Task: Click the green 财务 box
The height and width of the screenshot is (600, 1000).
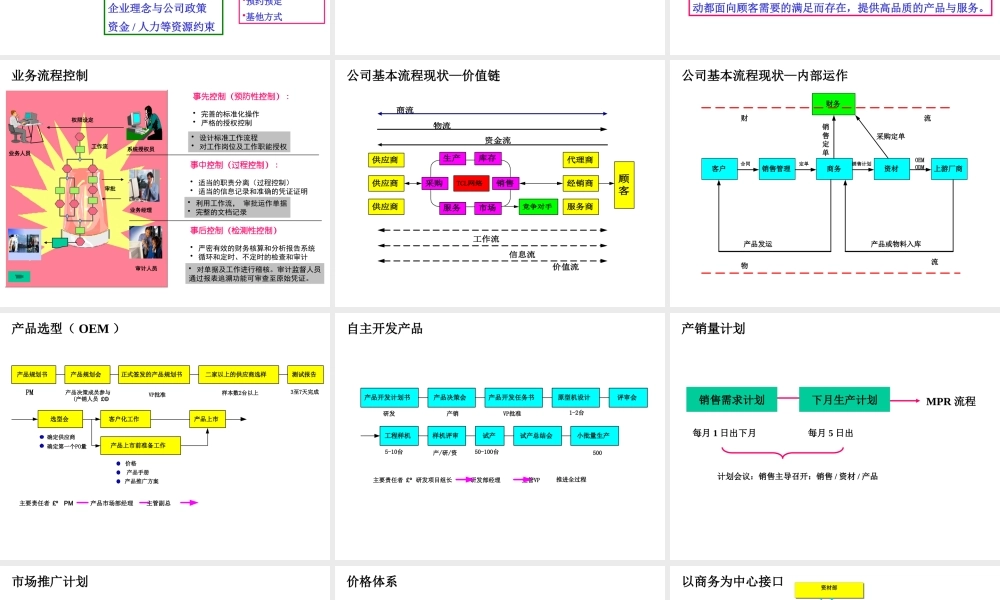Action: click(x=833, y=104)
